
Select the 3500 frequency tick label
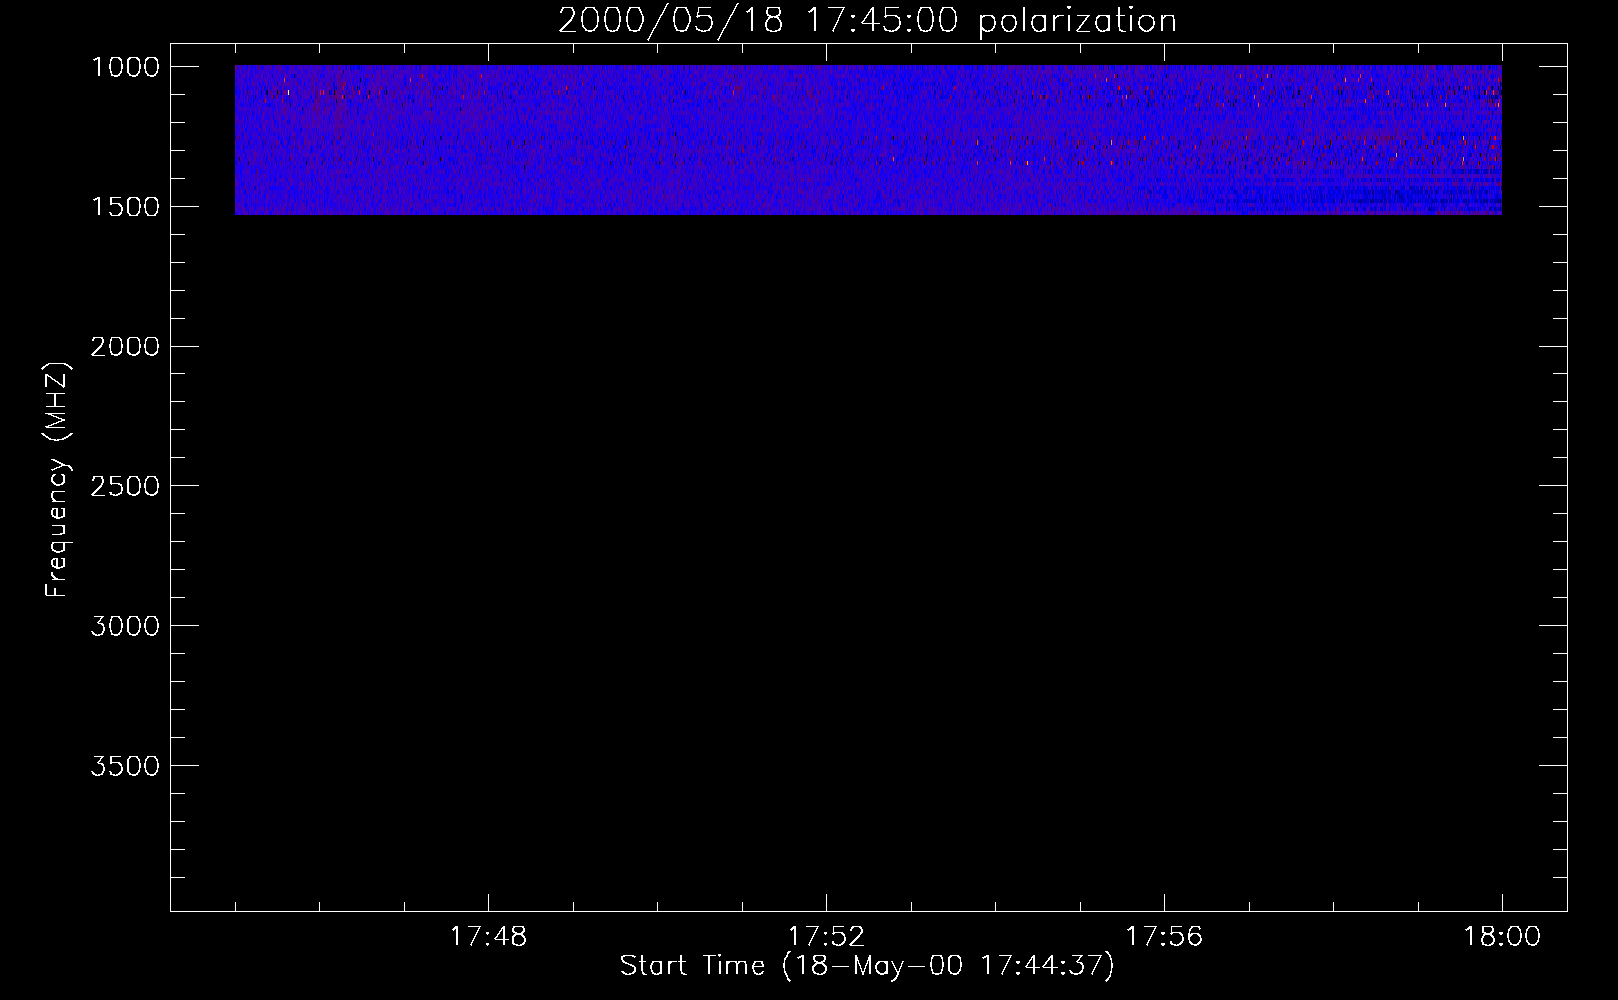click(125, 767)
